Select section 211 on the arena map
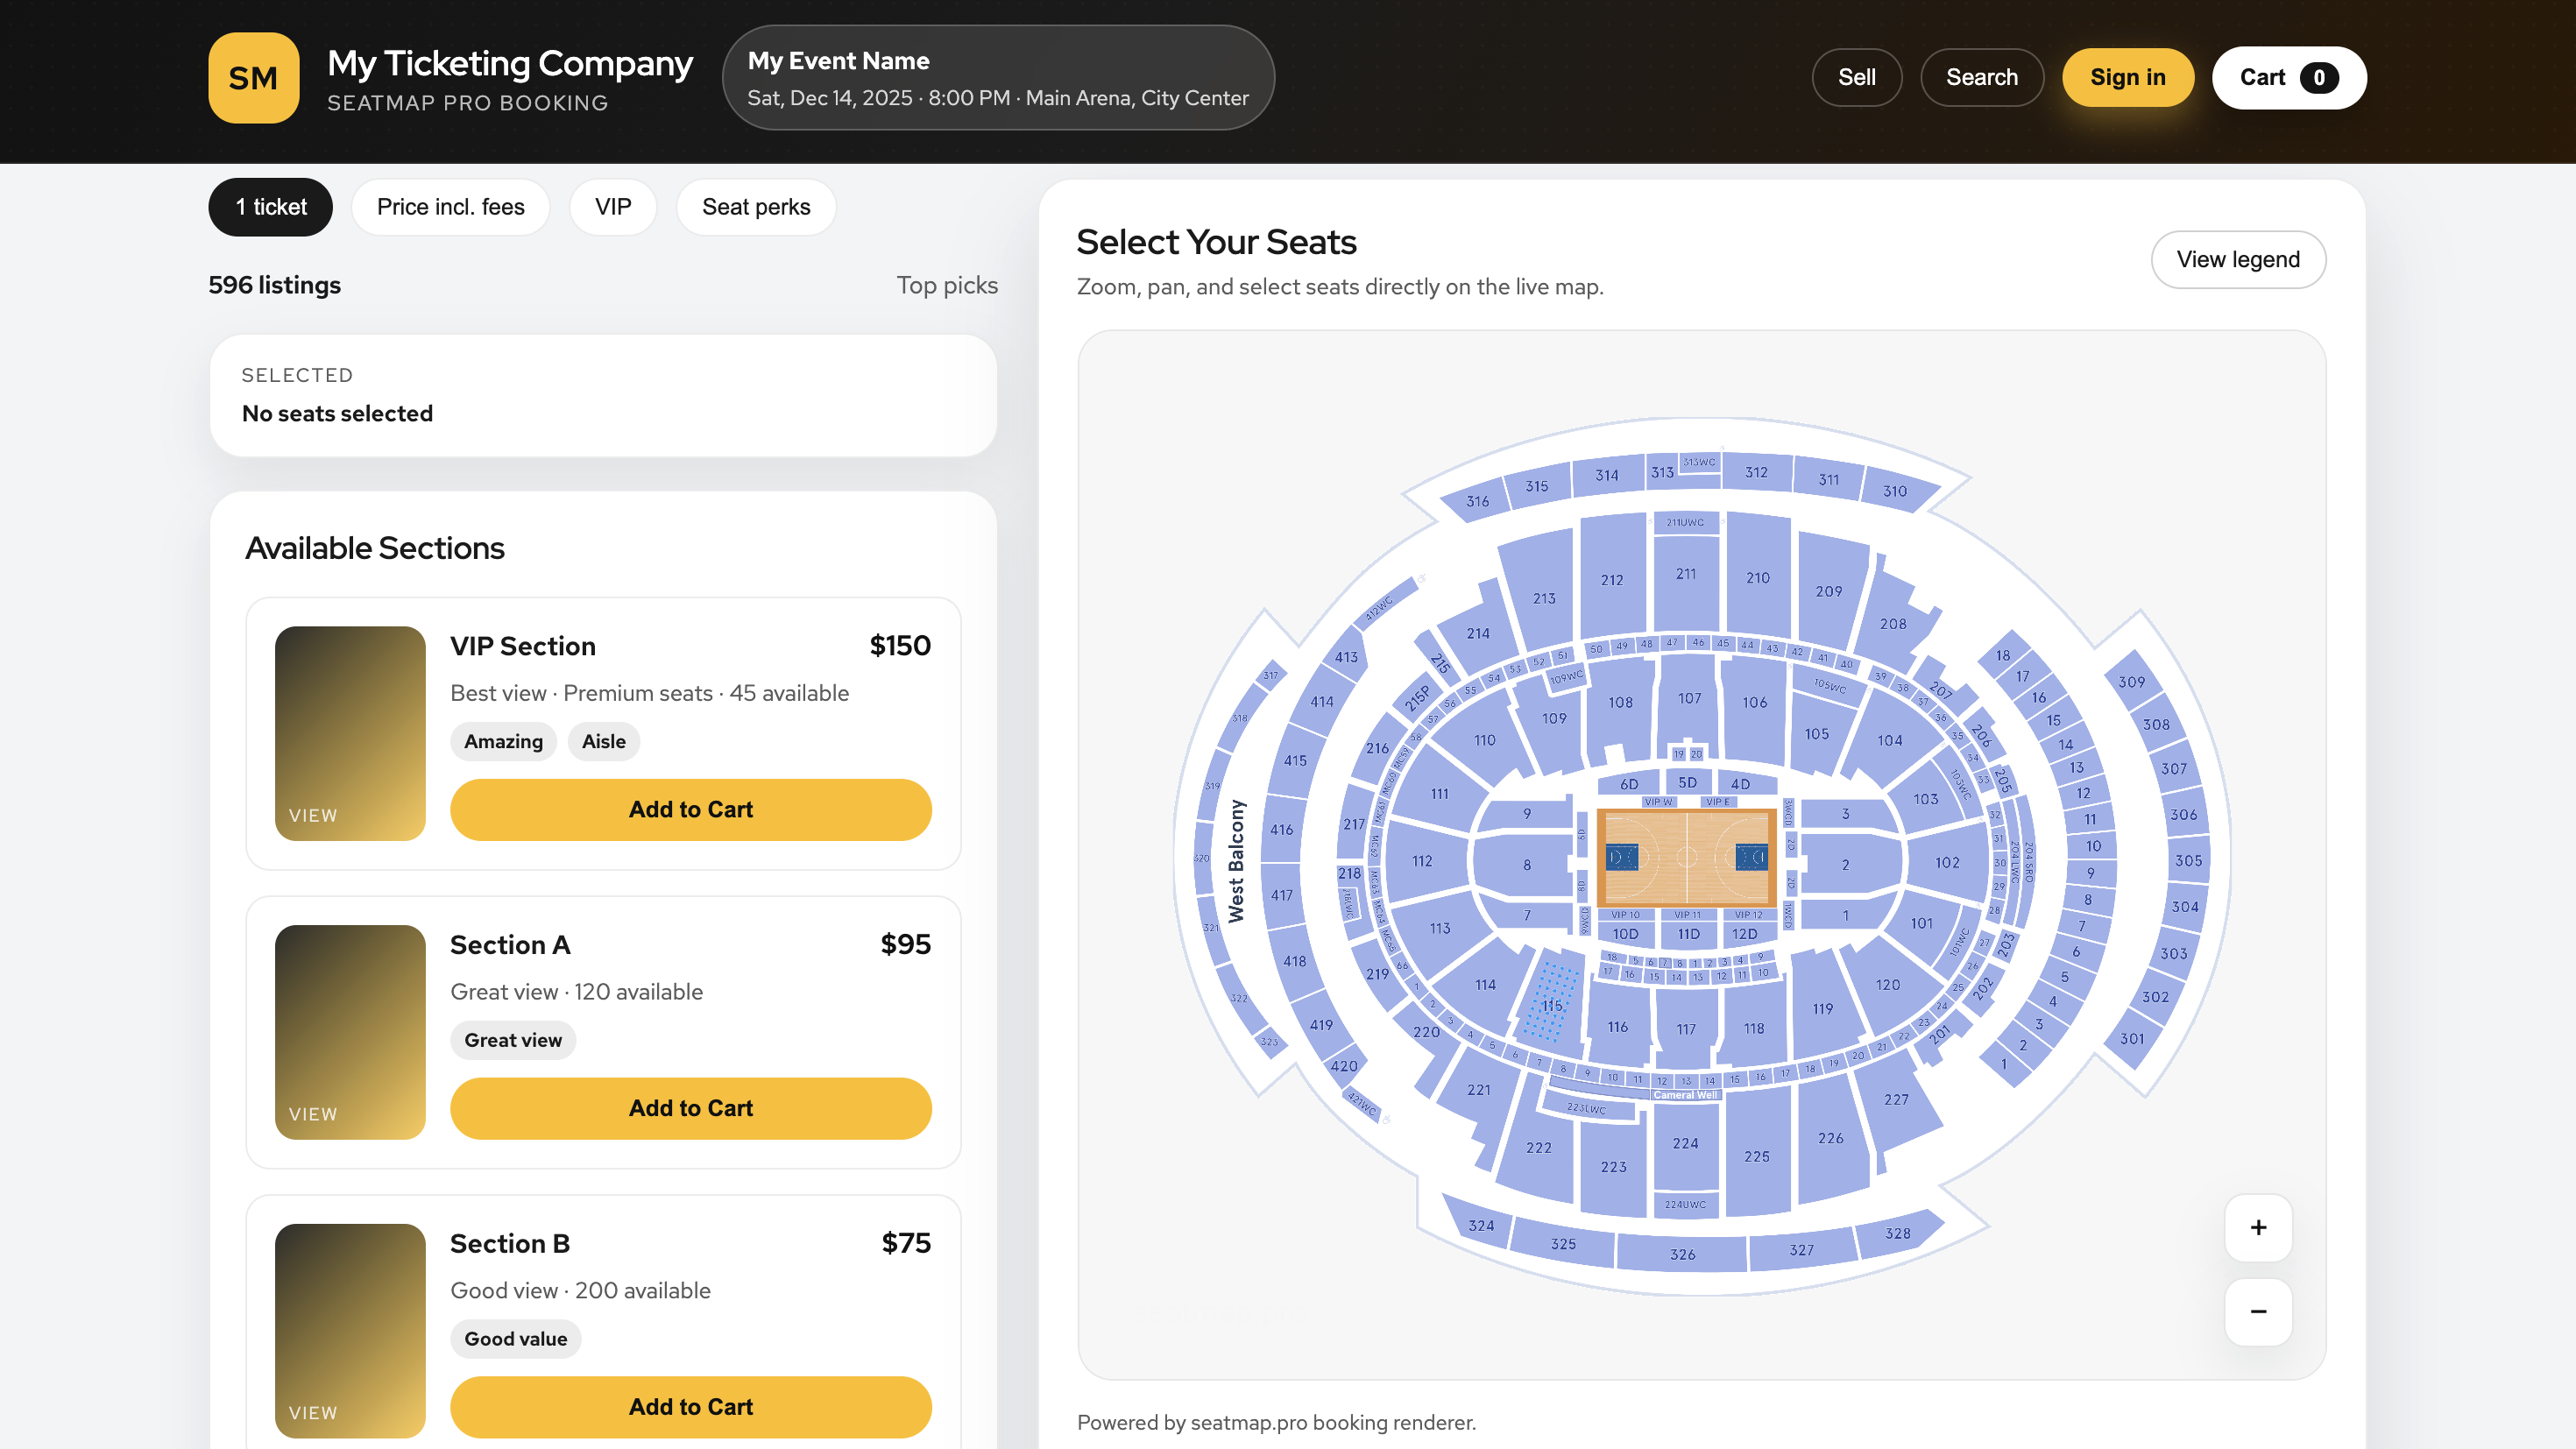Screen dimensions: 2576x1449 pos(1686,575)
